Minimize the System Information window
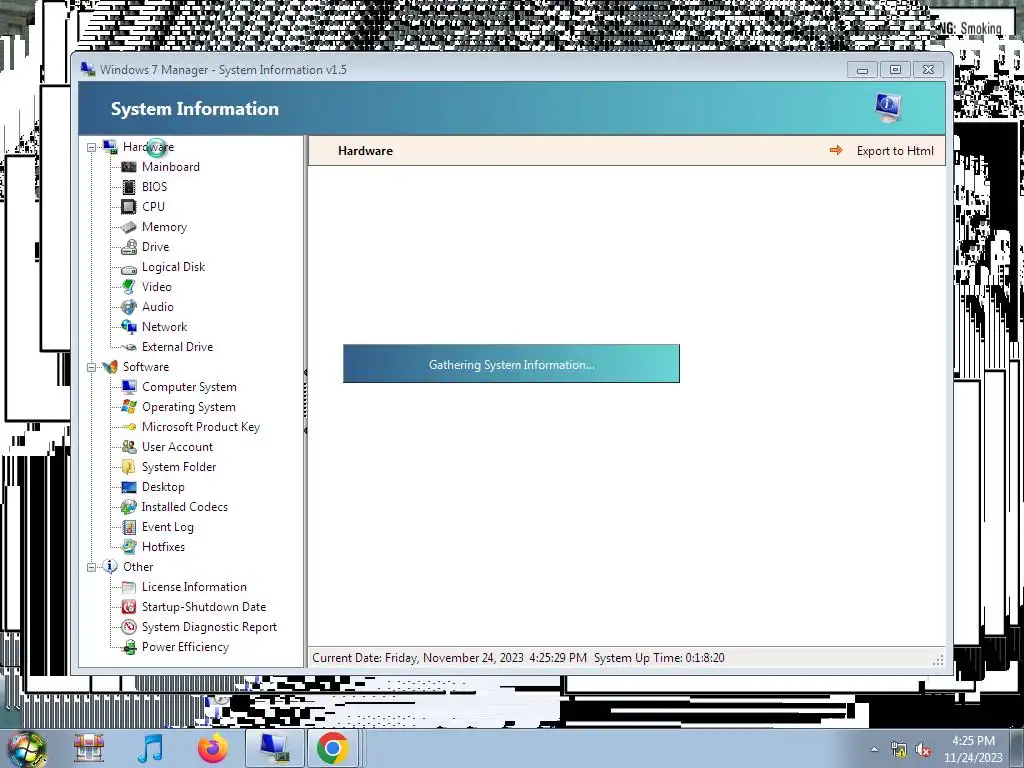1024x768 pixels. pos(862,70)
